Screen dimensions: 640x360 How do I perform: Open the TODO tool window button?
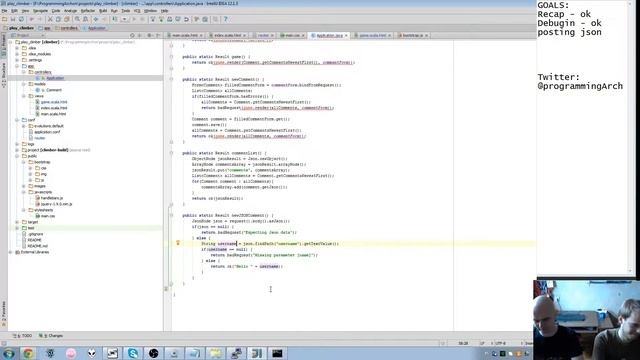[23, 336]
